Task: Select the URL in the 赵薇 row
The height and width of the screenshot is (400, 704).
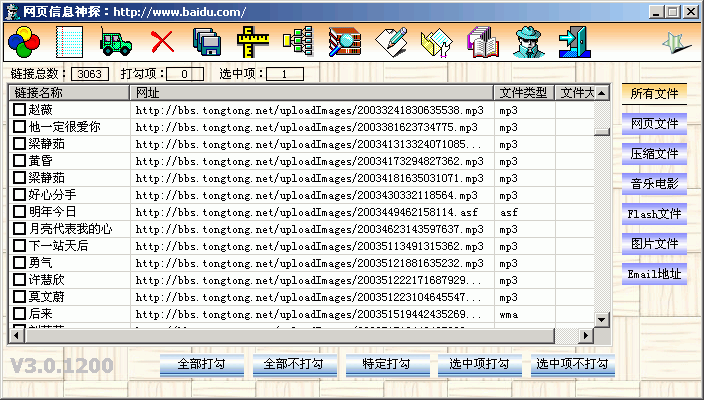Action: pos(309,110)
